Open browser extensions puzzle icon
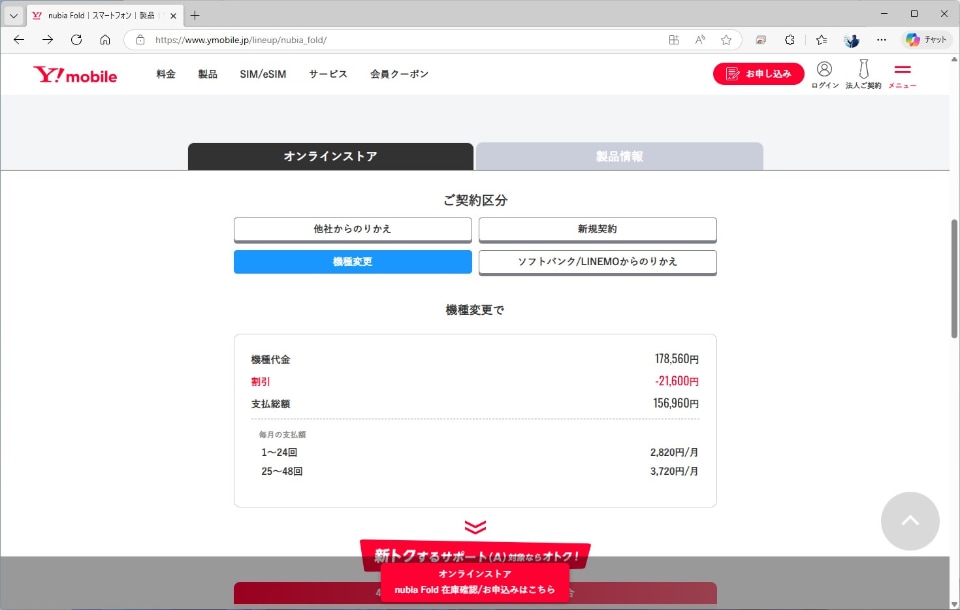Screen dimensions: 960x610 790,40
